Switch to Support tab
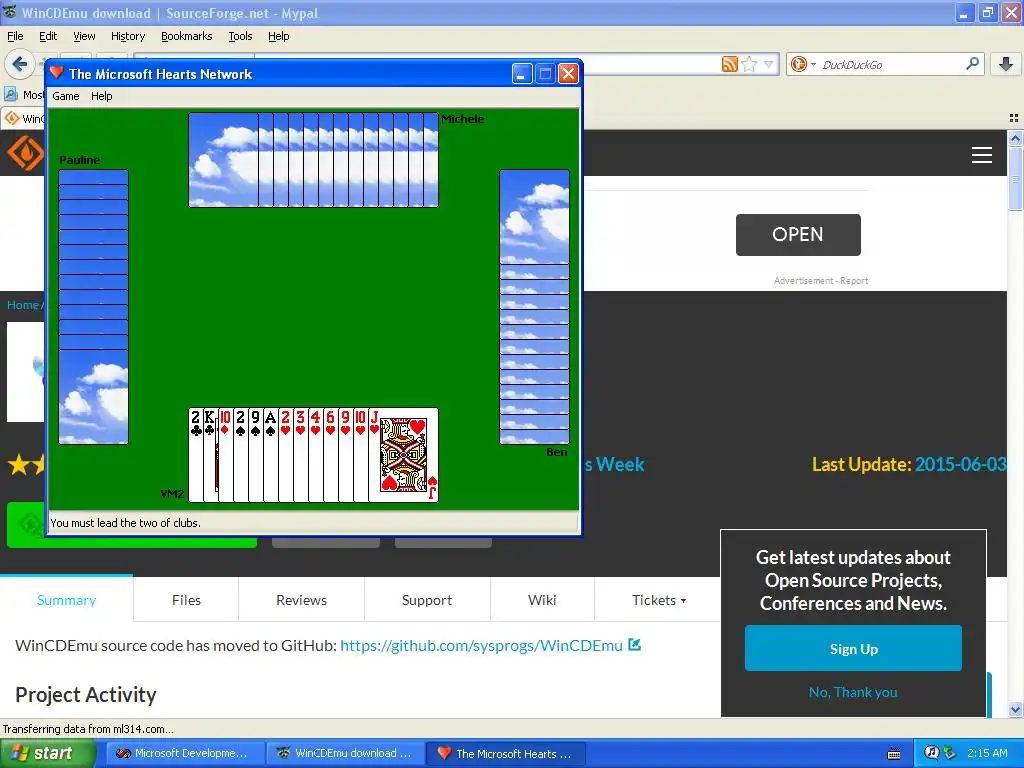This screenshot has width=1024, height=768. [426, 600]
